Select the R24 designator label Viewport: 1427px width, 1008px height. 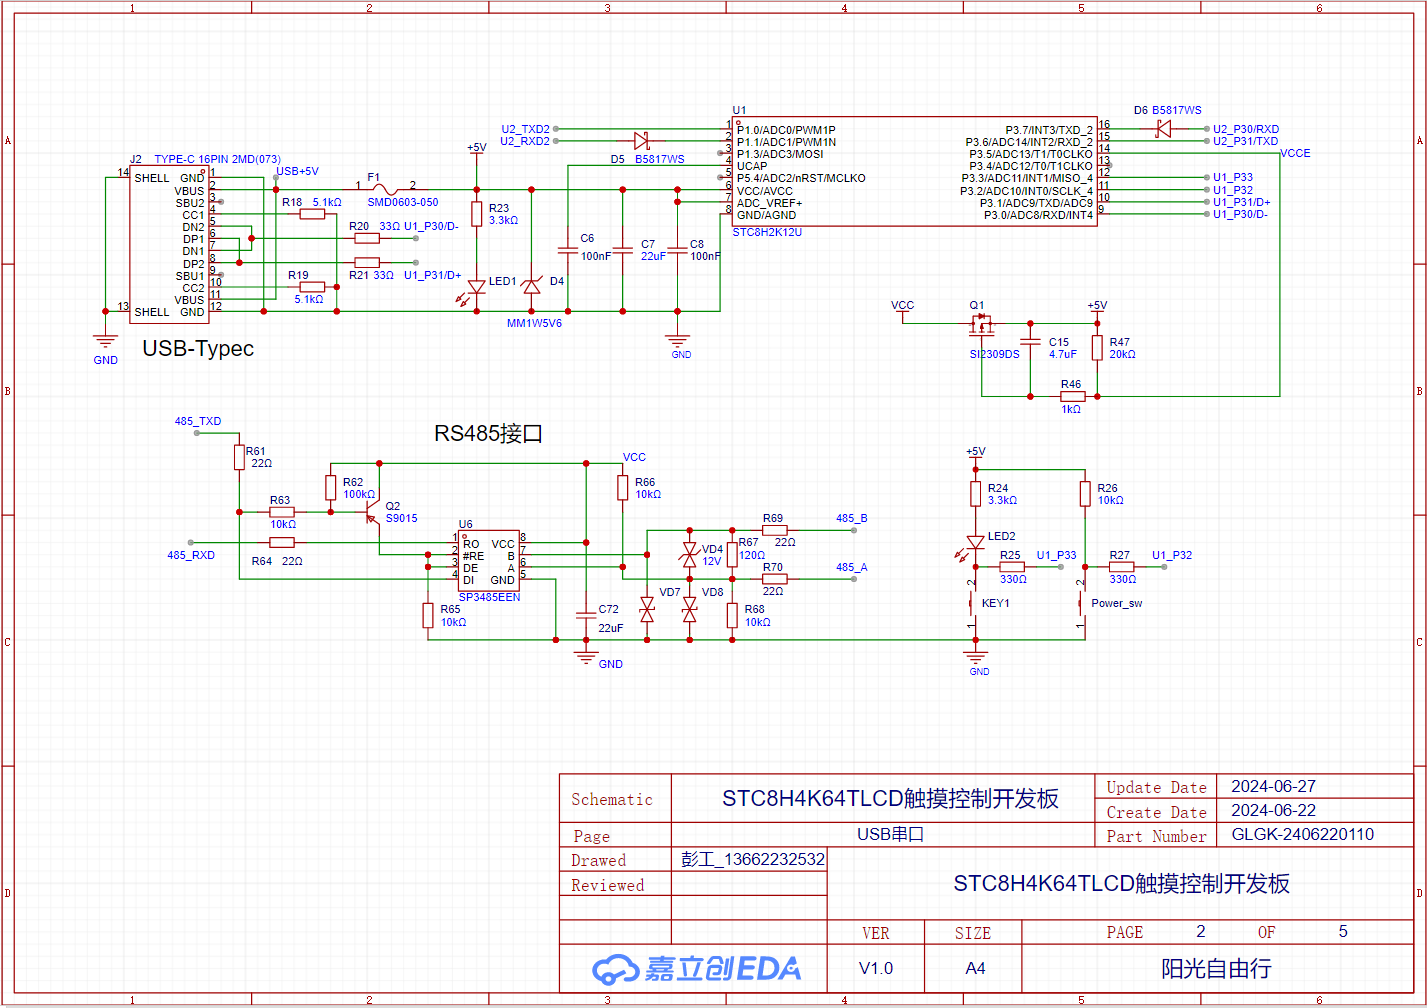pos(998,488)
